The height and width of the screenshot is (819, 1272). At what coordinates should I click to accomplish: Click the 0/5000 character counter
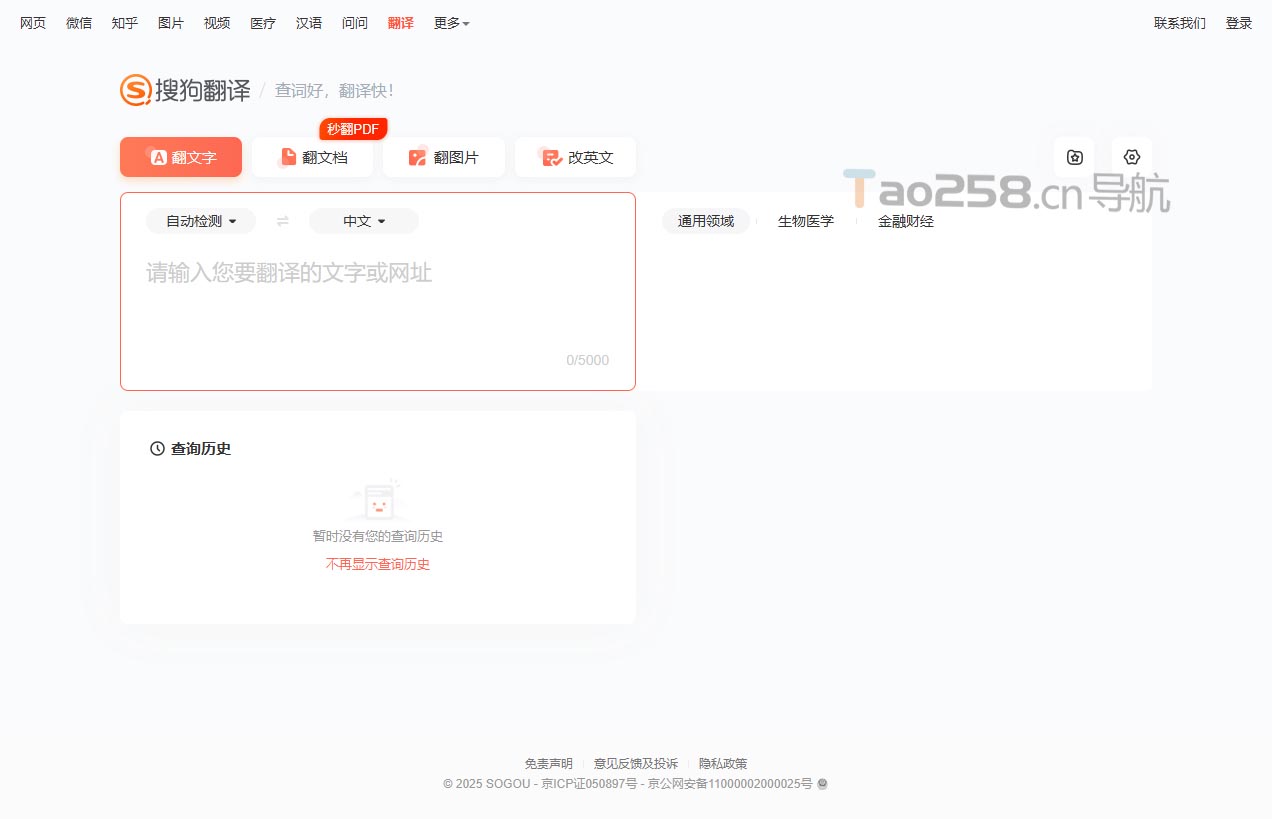pos(587,360)
